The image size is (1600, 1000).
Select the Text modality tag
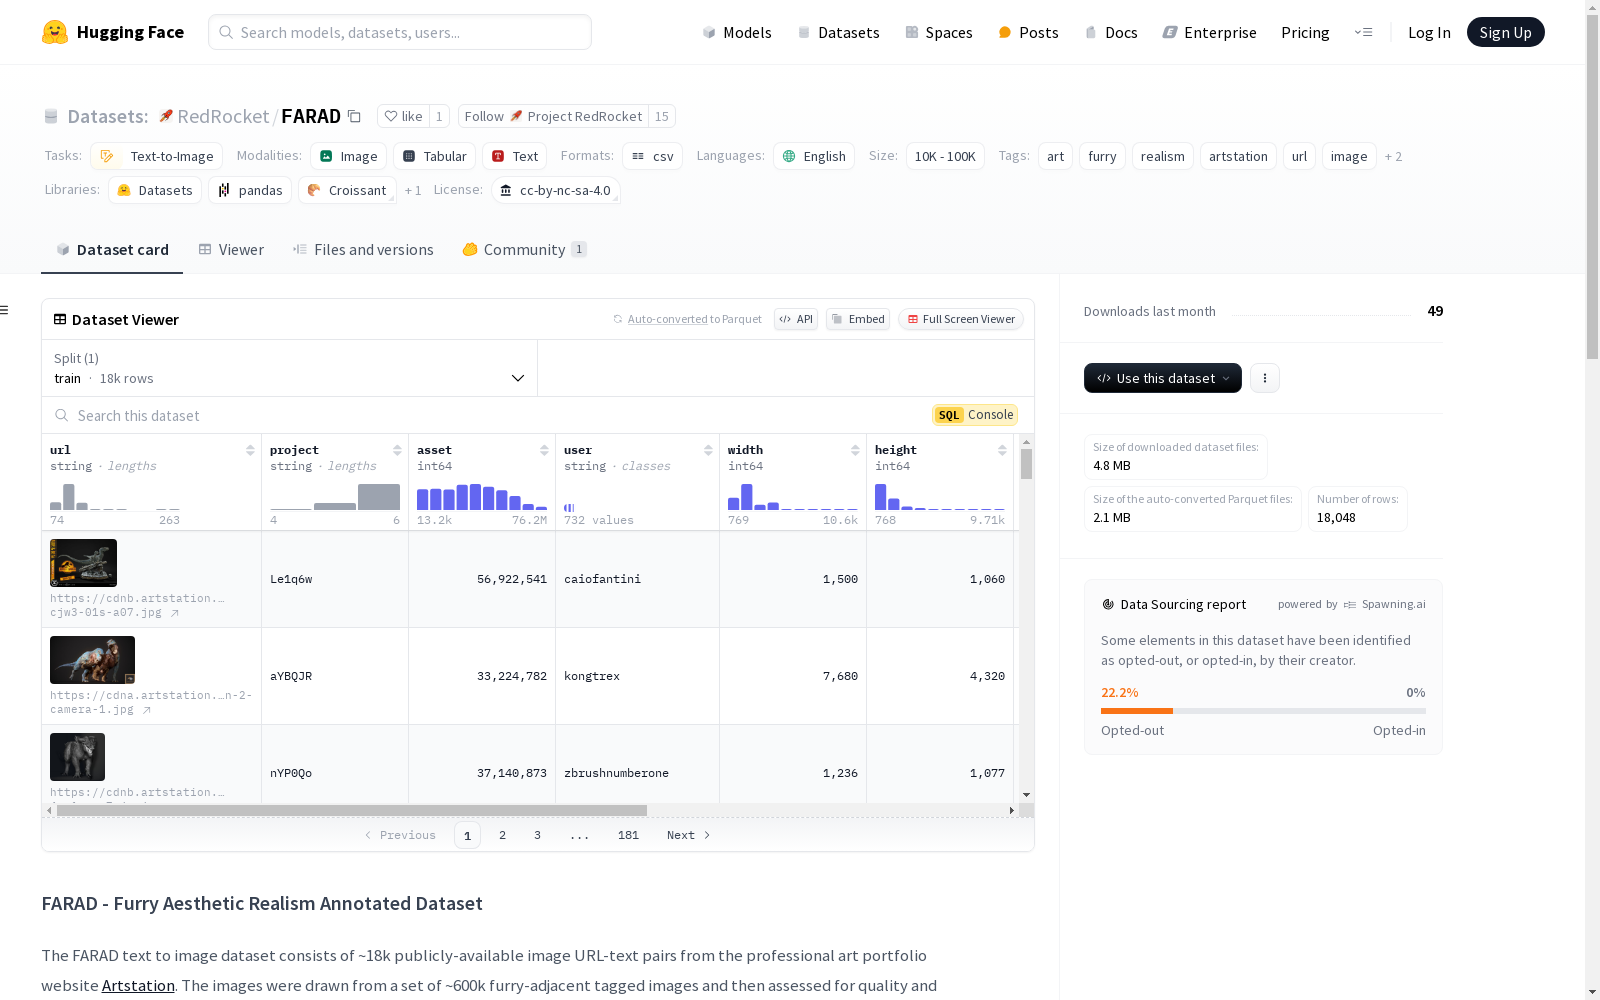[x=515, y=156]
